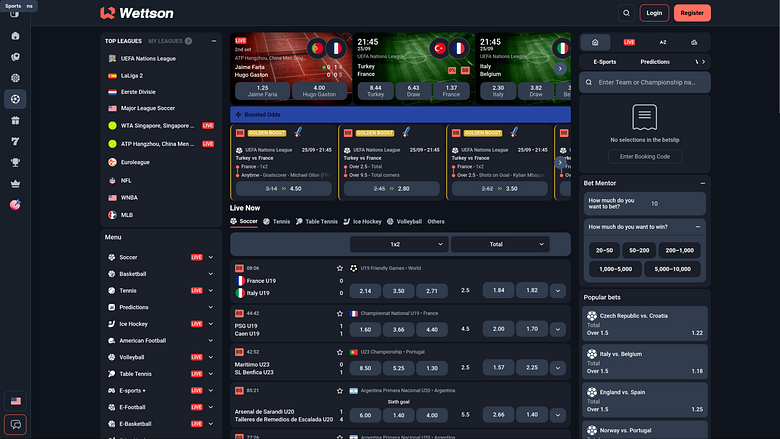Select the 200-1,000 win range
Image resolution: width=780 pixels, height=439 pixels.
680,251
